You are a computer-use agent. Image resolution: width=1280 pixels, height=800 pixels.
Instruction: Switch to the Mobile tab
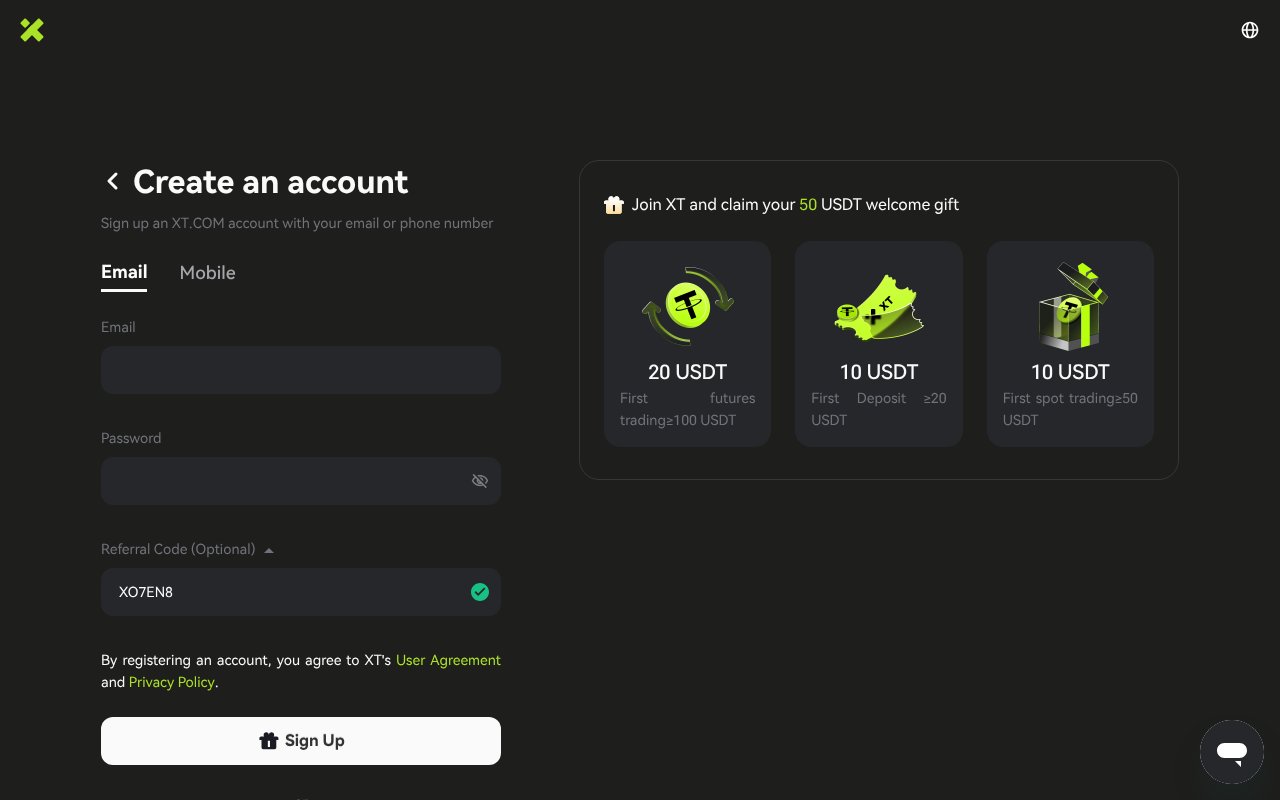tap(207, 272)
